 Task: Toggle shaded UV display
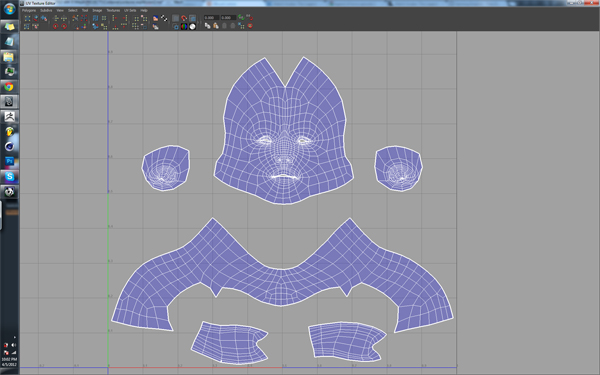tap(192, 18)
